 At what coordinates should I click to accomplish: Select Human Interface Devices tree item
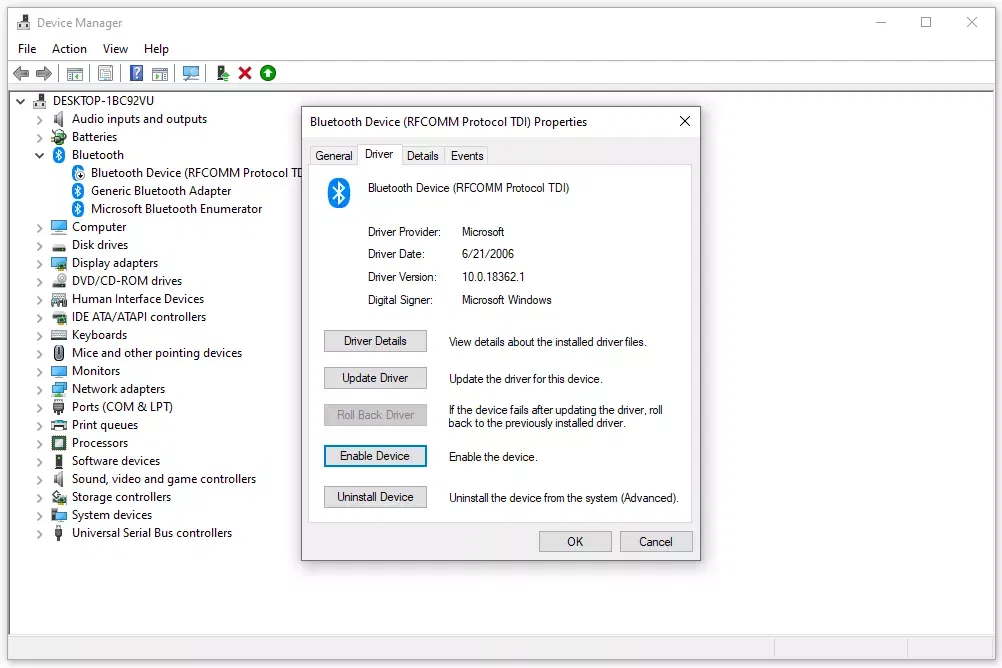pyautogui.click(x=137, y=299)
